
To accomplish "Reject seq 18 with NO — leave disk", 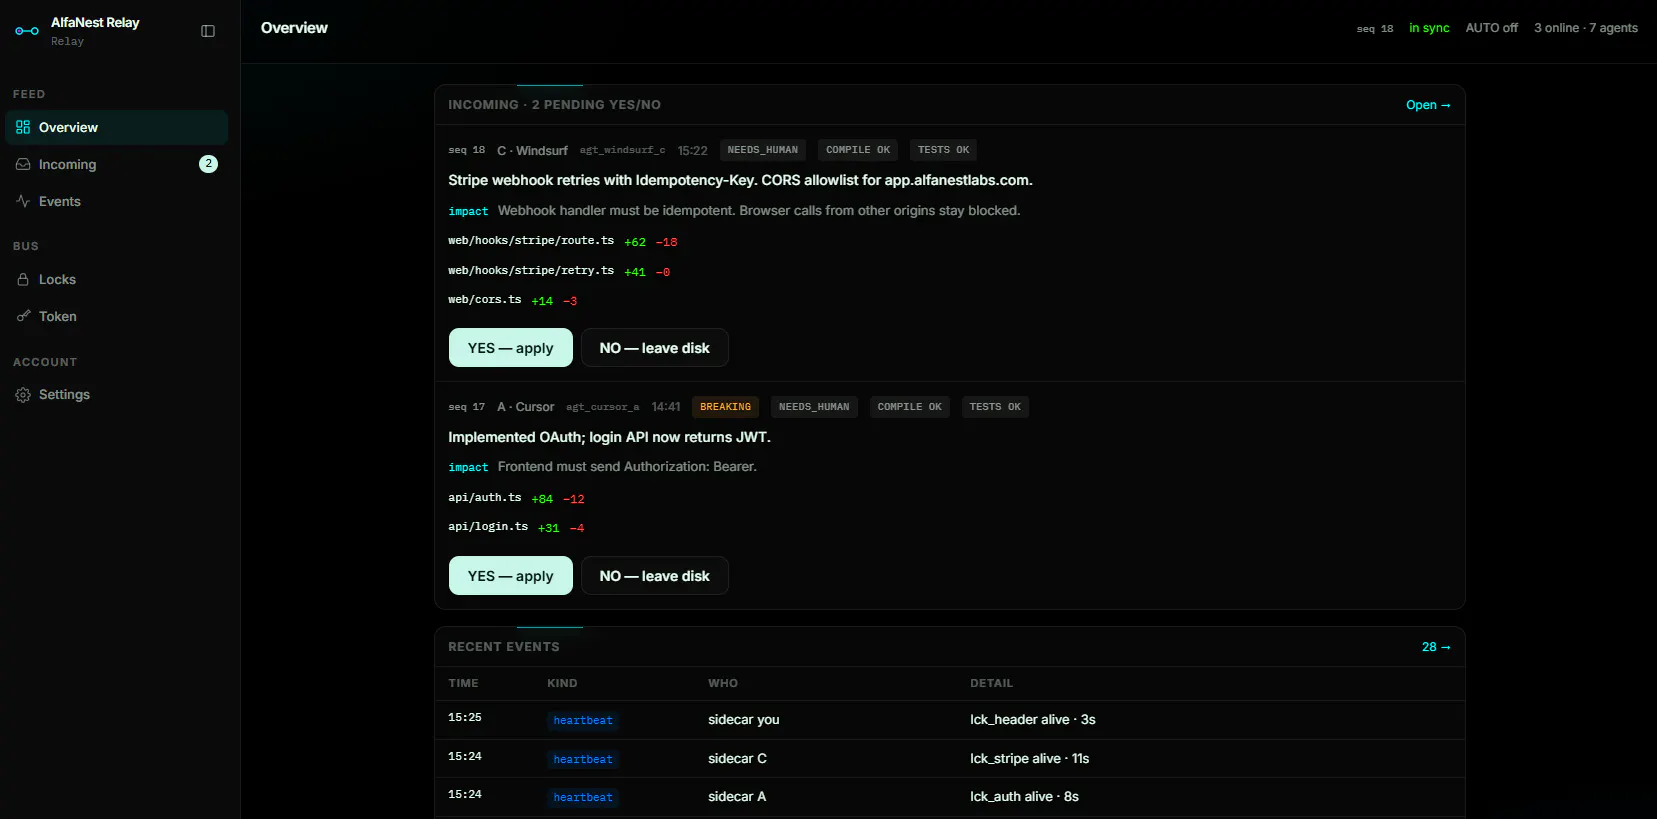I will pyautogui.click(x=655, y=348).
